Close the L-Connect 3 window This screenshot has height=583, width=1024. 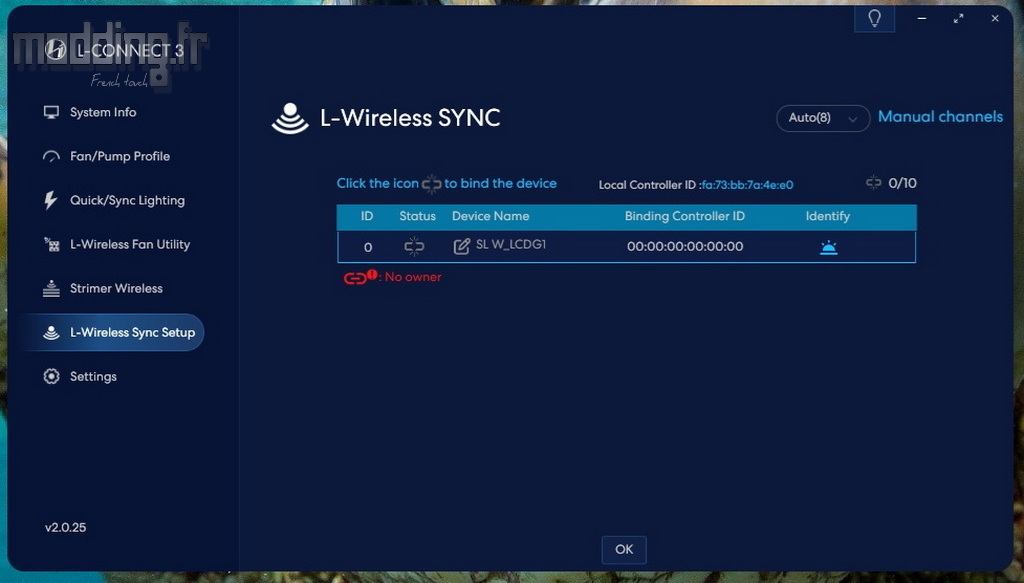click(x=995, y=18)
